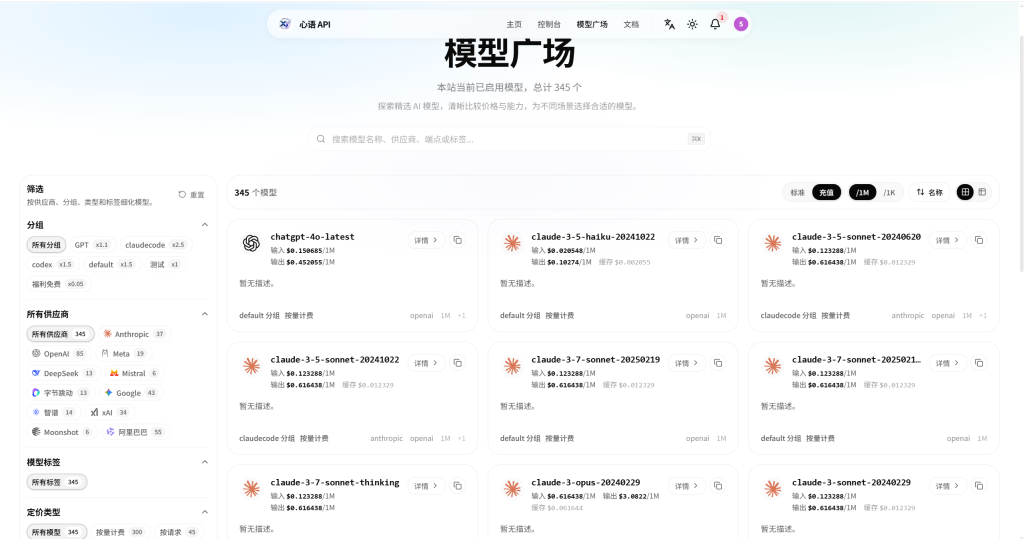Copy claude-3-7-sonnet-20250219 model name

pyautogui.click(x=718, y=363)
